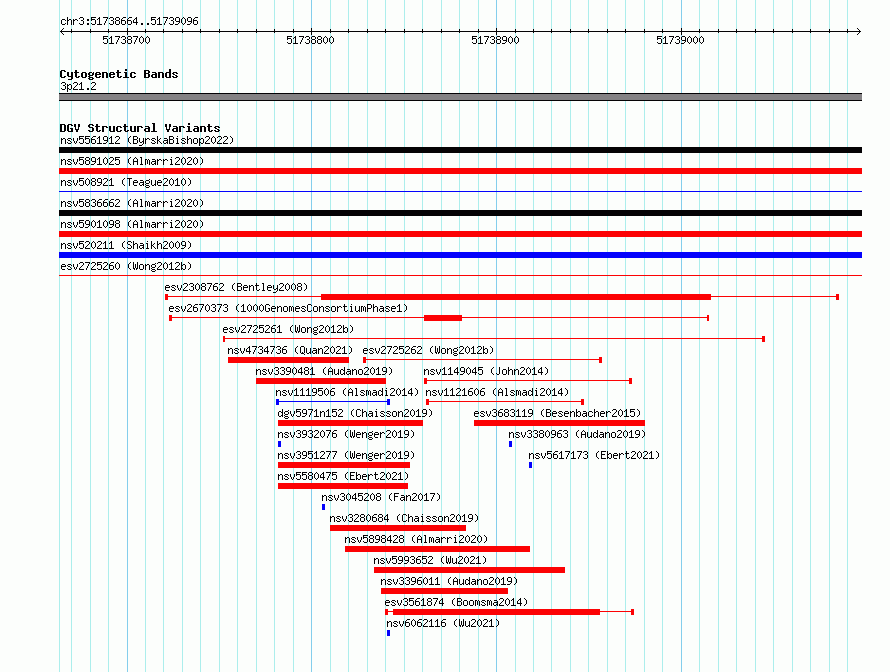
Task: Click the 51739000 ruler position label
Action: pyautogui.click(x=680, y=40)
